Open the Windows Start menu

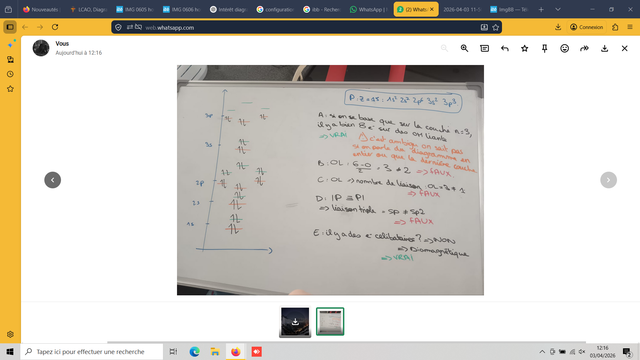coord(10,351)
